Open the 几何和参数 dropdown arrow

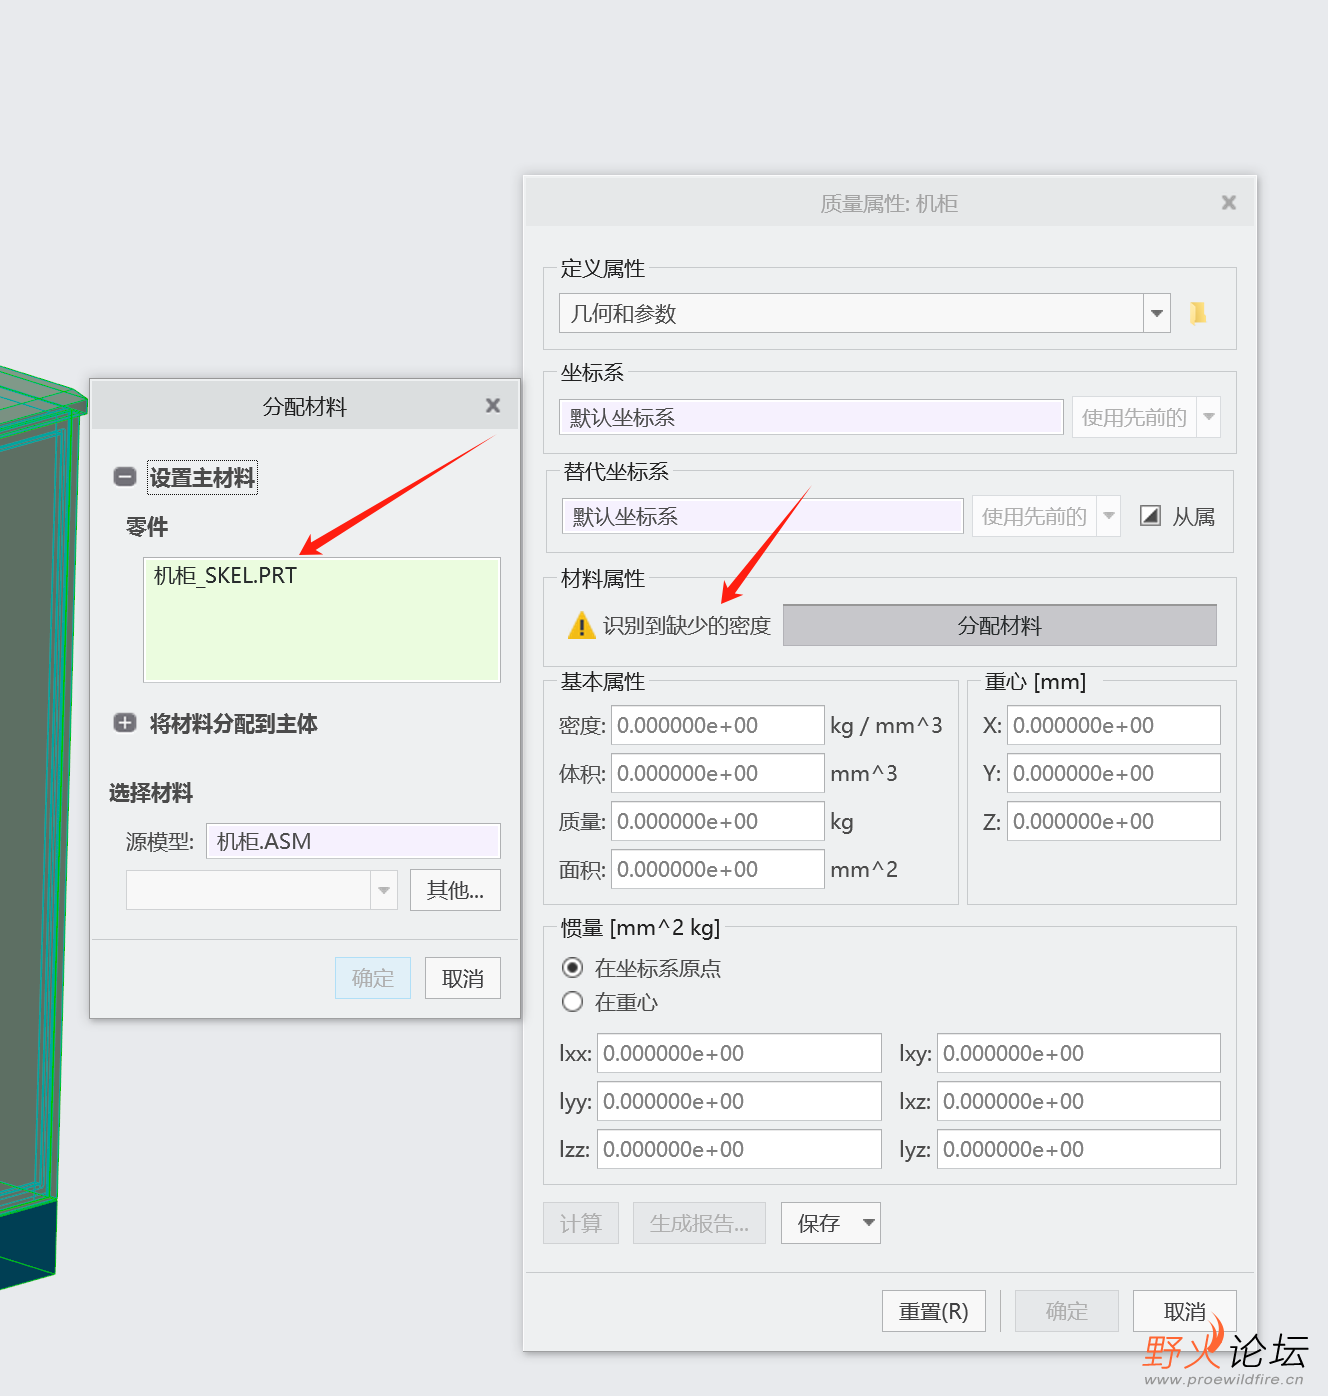pyautogui.click(x=1157, y=313)
